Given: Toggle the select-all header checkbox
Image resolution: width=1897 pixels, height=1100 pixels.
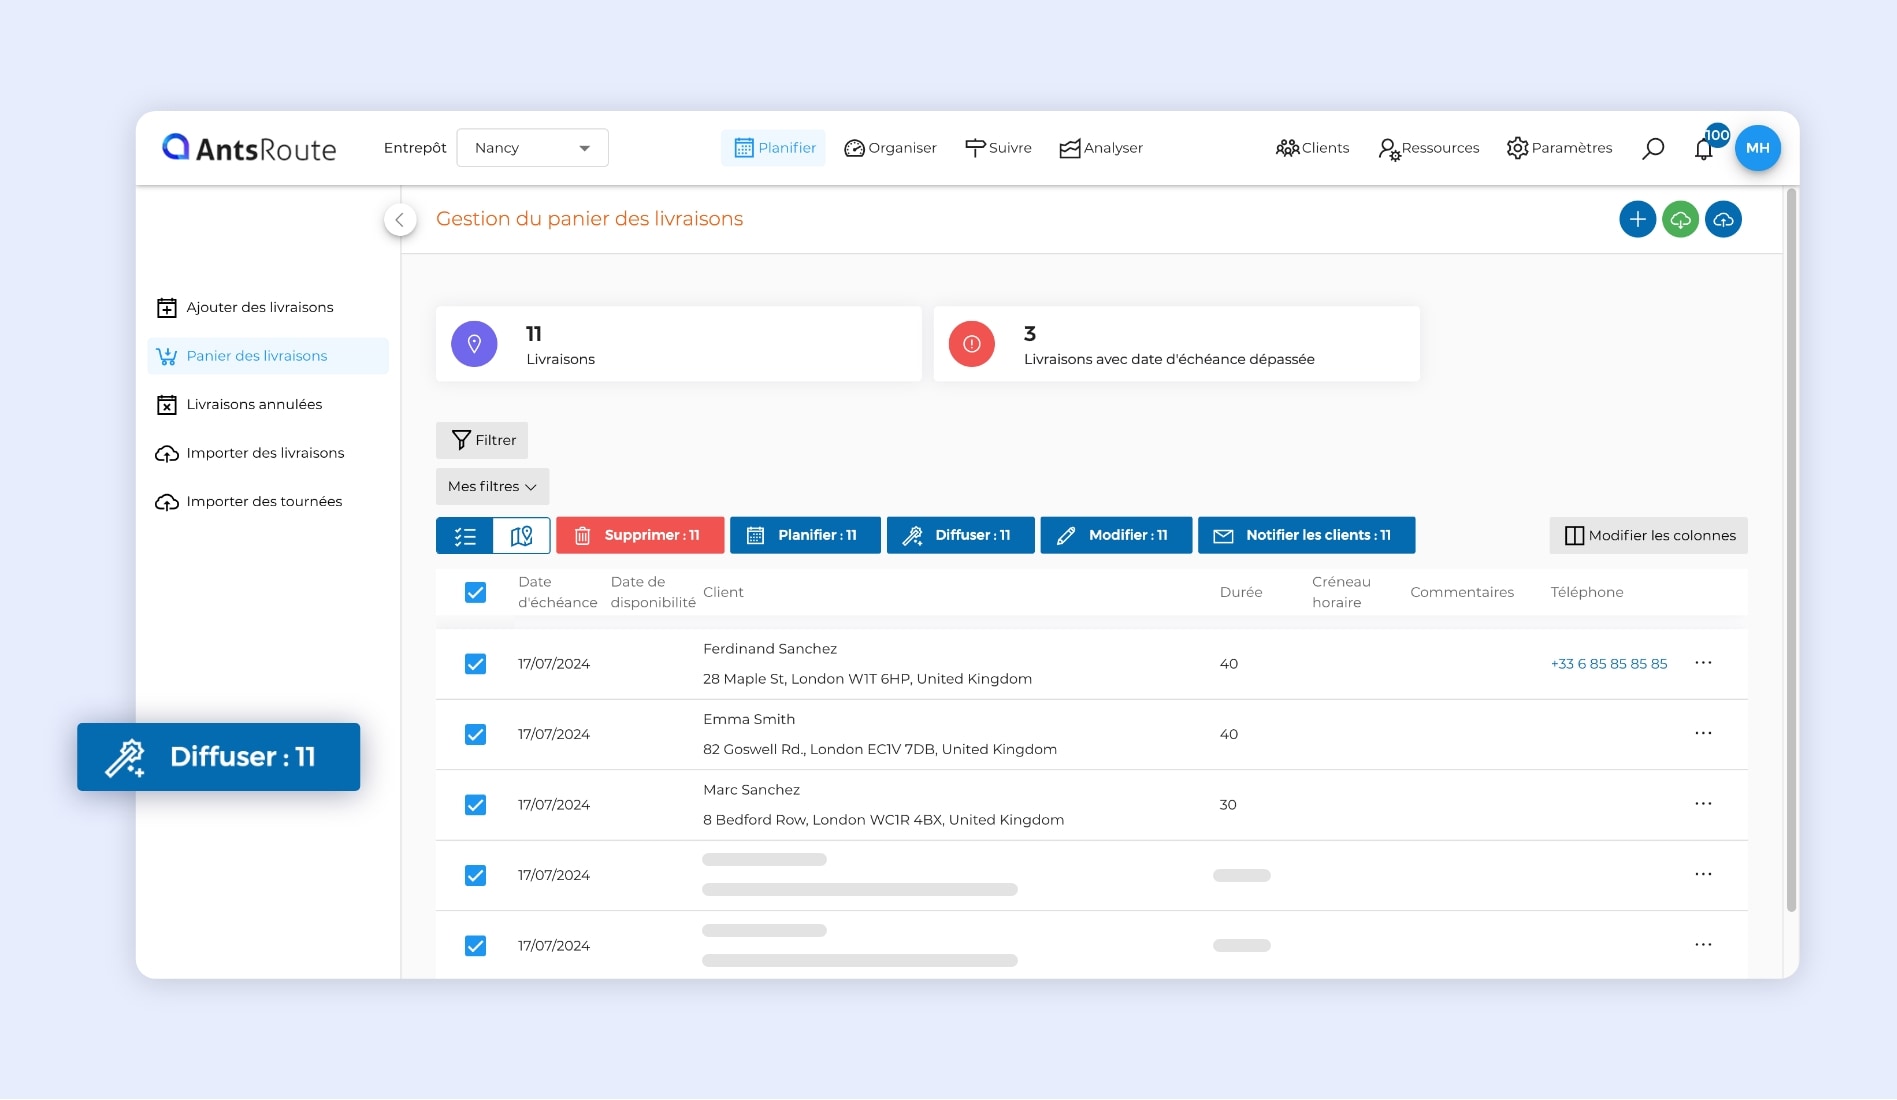Looking at the screenshot, I should (x=475, y=592).
